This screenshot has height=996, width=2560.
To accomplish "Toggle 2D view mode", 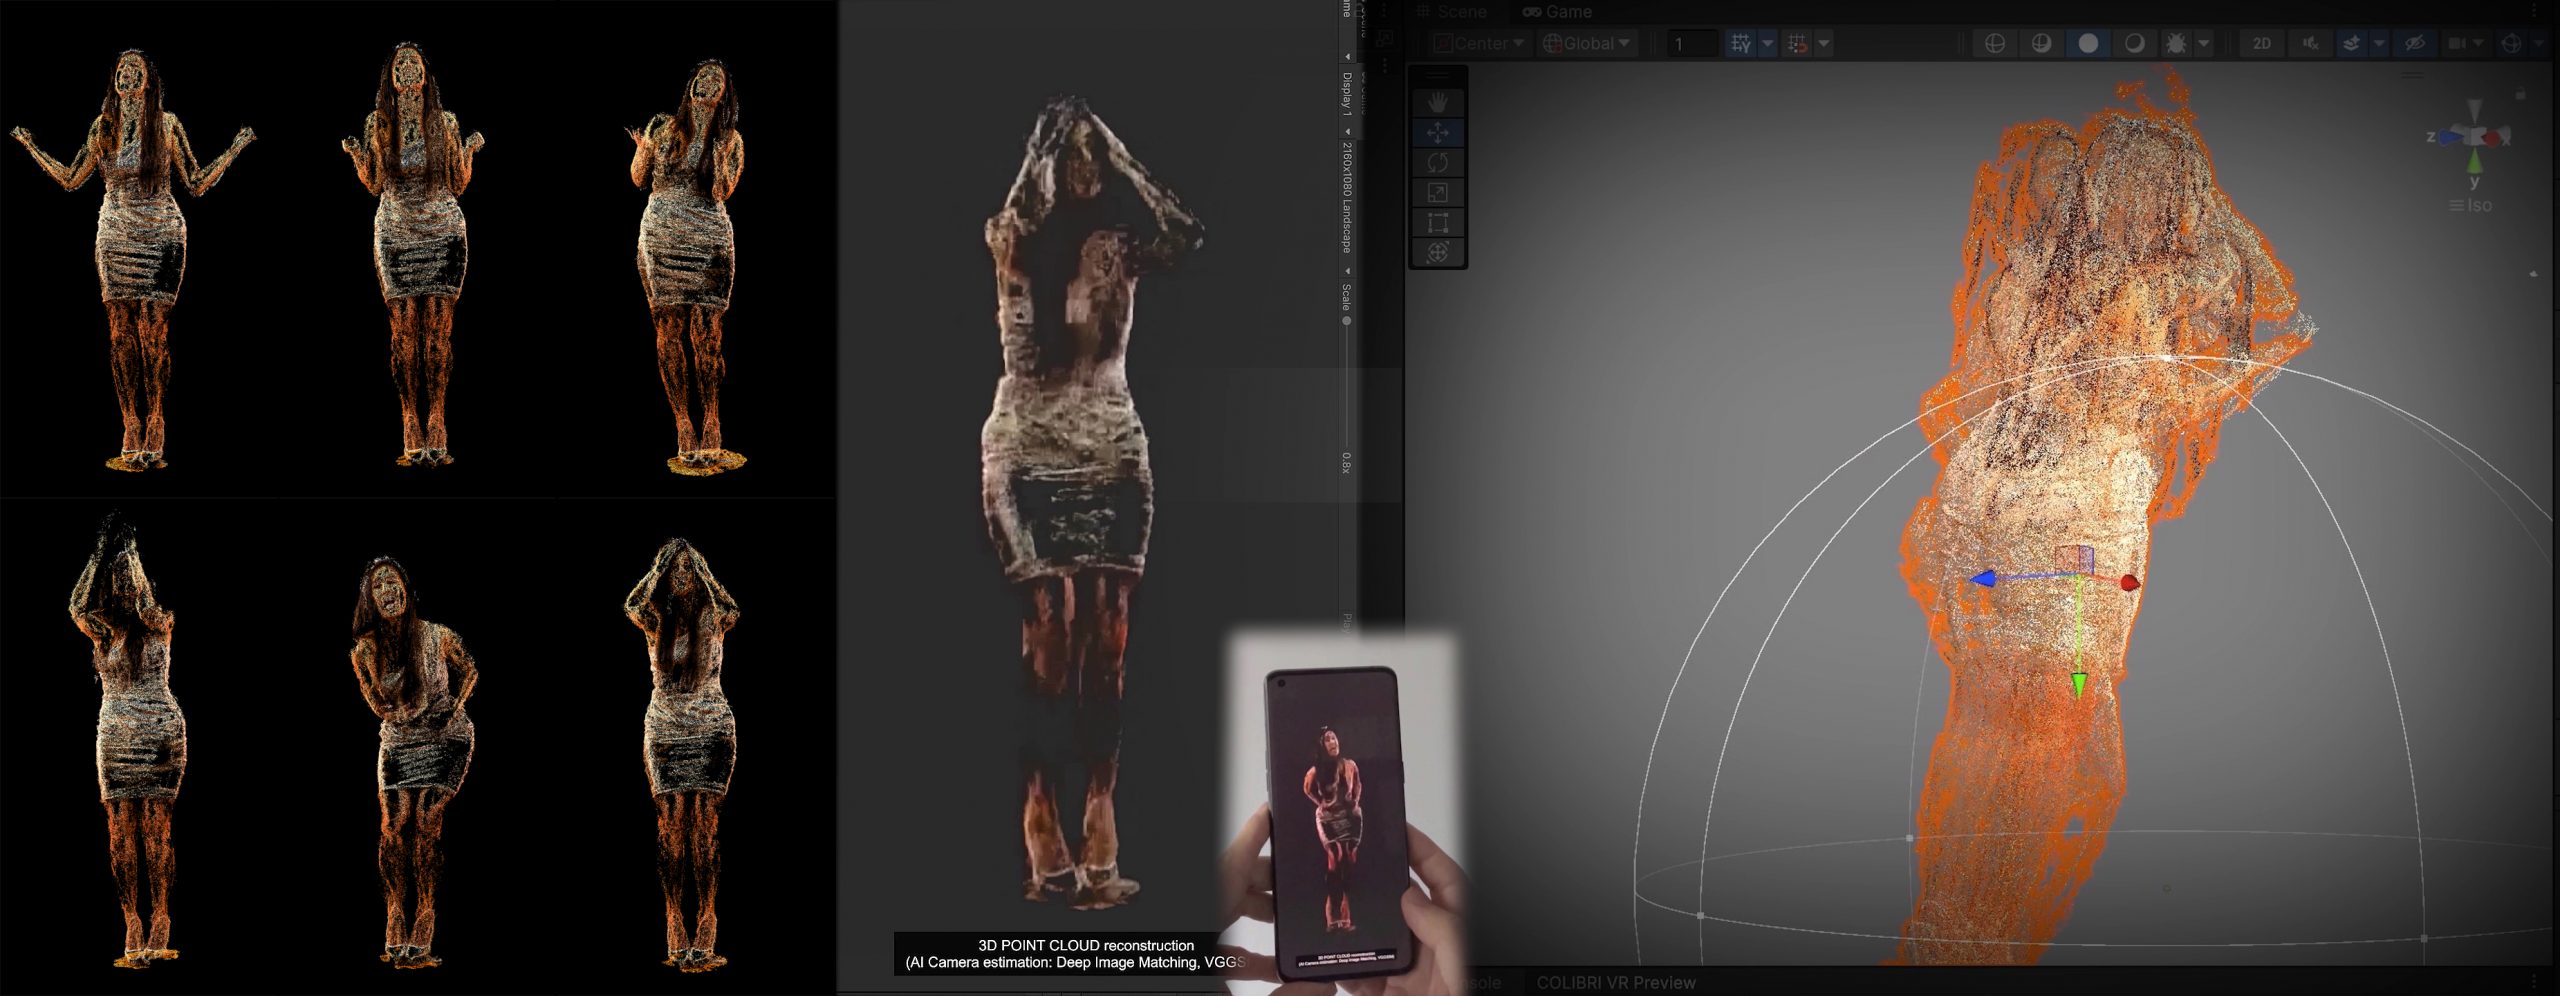I will pyautogui.click(x=2261, y=43).
